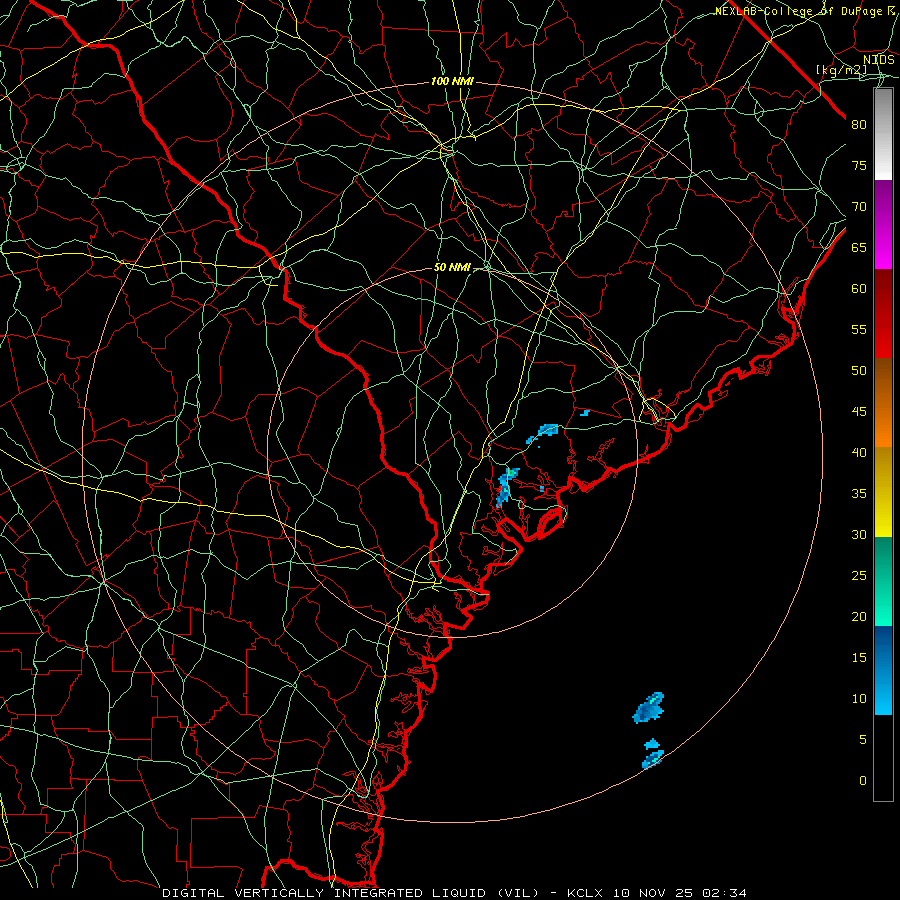Select the NEXLAB-College of DuPage credit text
This screenshot has height=900, width=900.
(x=804, y=11)
